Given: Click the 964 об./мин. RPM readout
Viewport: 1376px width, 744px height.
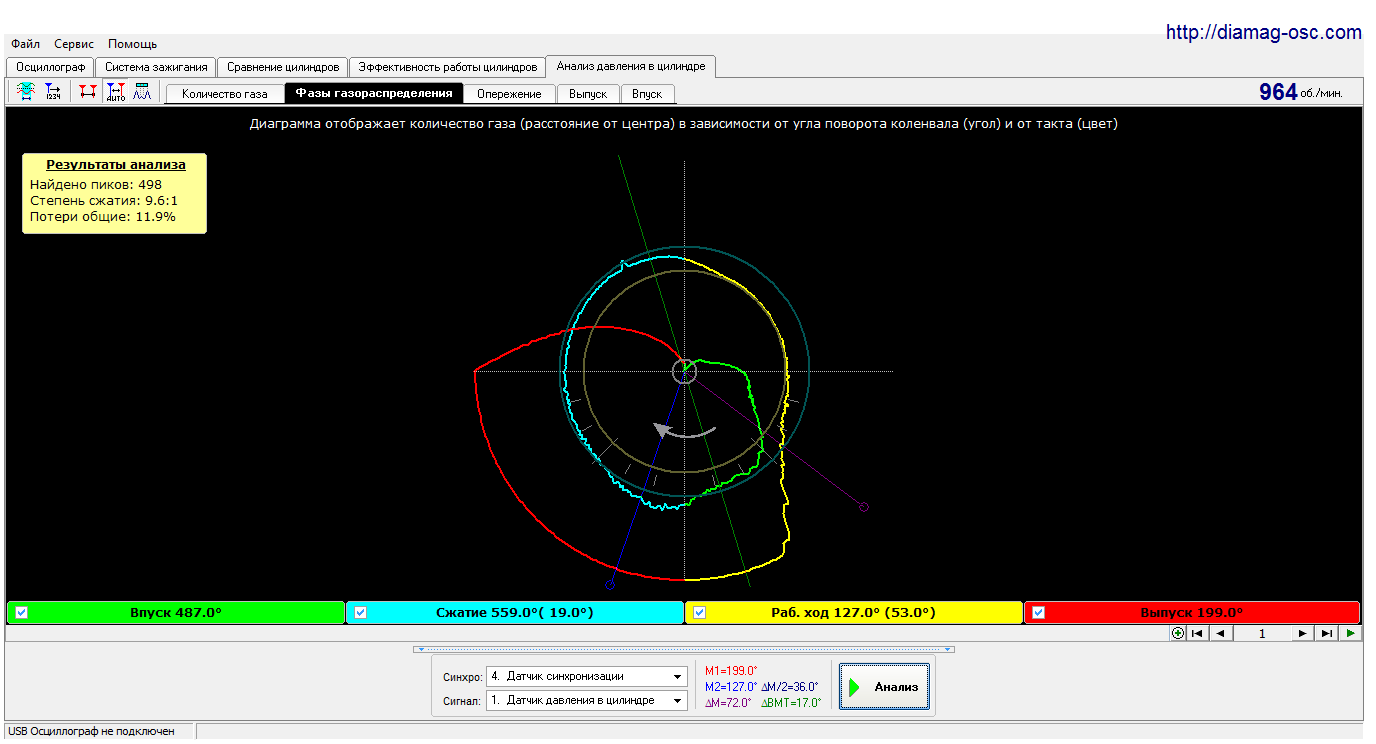Looking at the screenshot, I should [1300, 92].
